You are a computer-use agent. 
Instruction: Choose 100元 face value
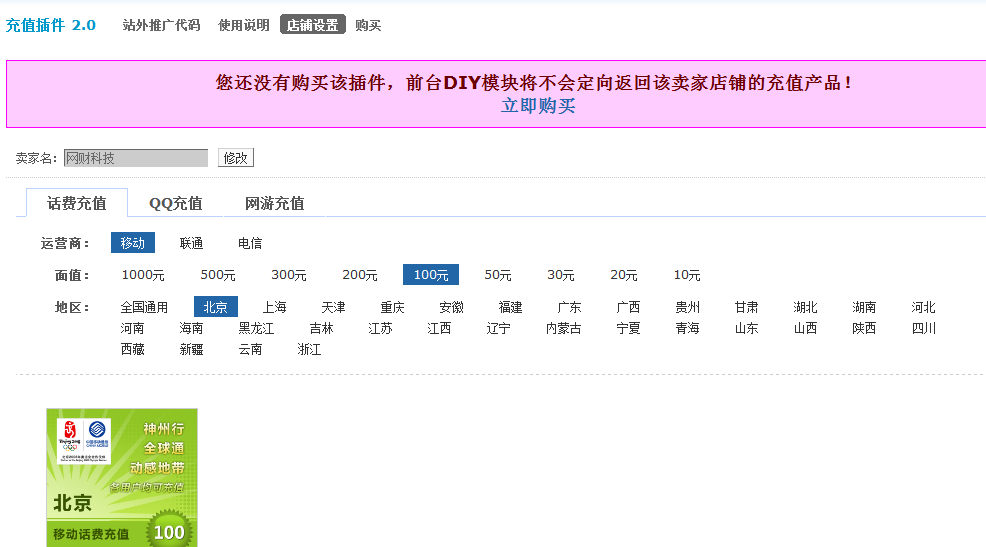click(x=431, y=275)
